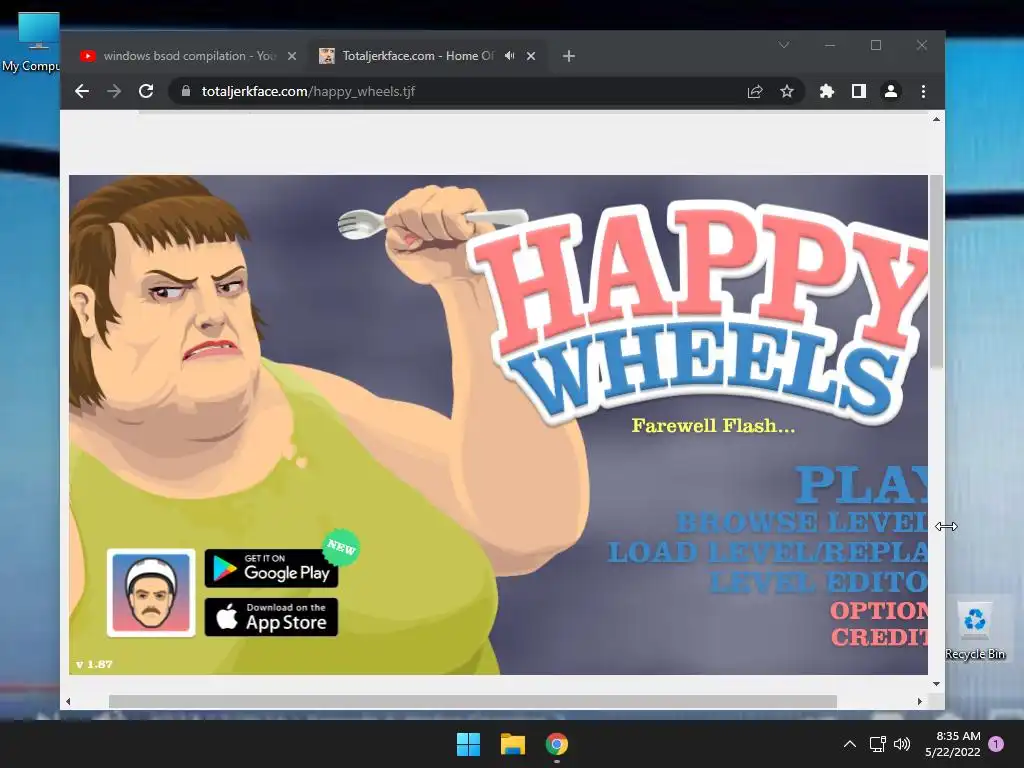Click the Get it on Google Play badge
The width and height of the screenshot is (1024, 768).
[x=271, y=568]
